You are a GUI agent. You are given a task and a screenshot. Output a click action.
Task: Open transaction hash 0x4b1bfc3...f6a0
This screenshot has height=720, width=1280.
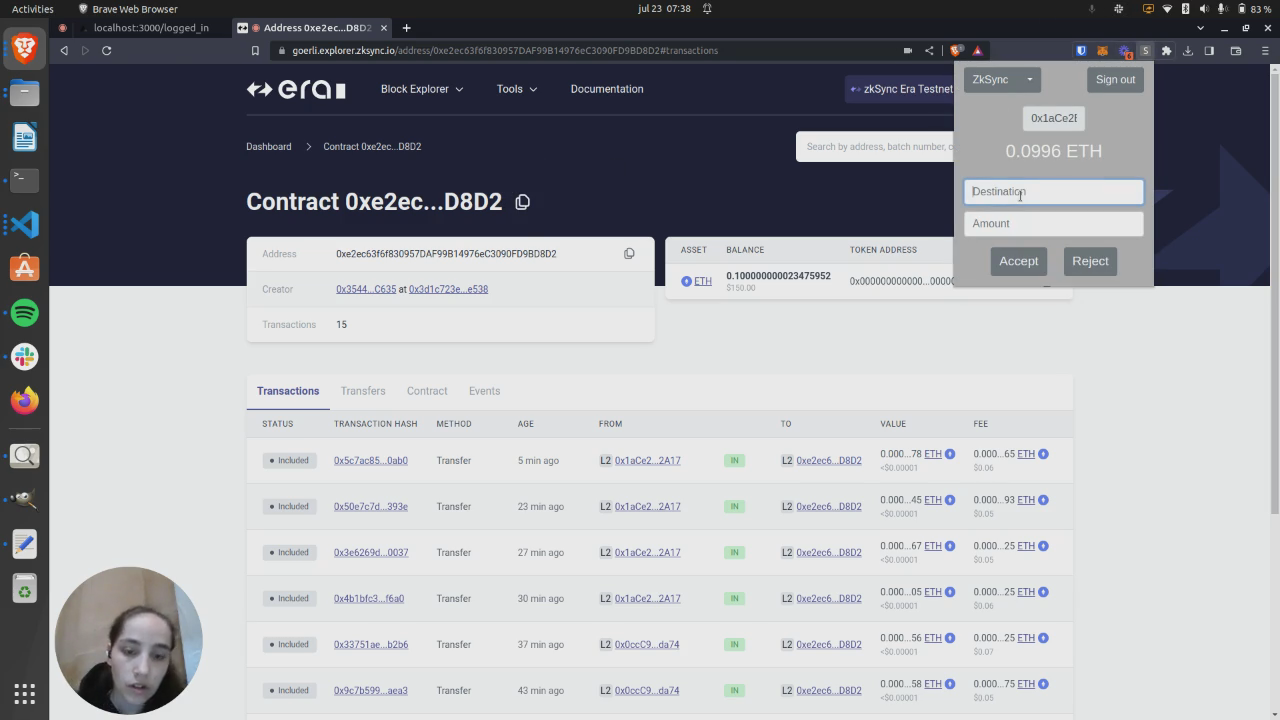point(369,599)
